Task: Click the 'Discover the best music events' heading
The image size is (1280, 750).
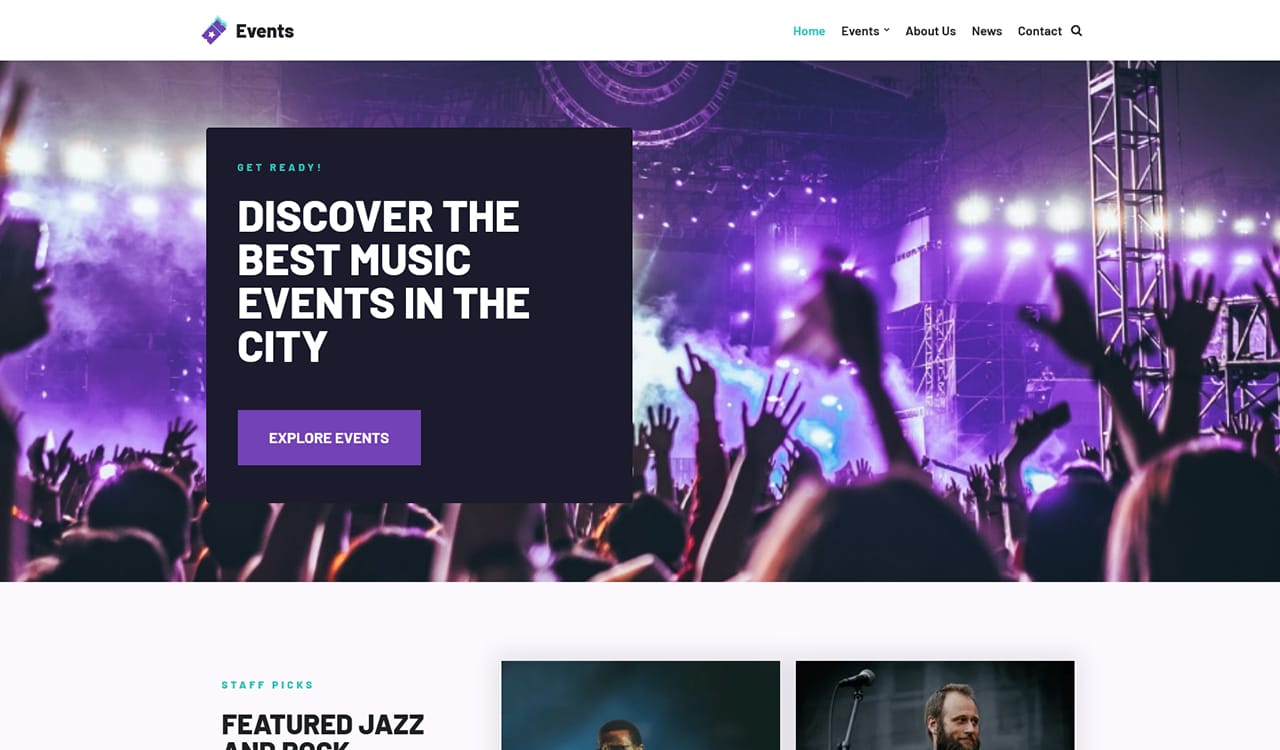Action: click(x=384, y=281)
